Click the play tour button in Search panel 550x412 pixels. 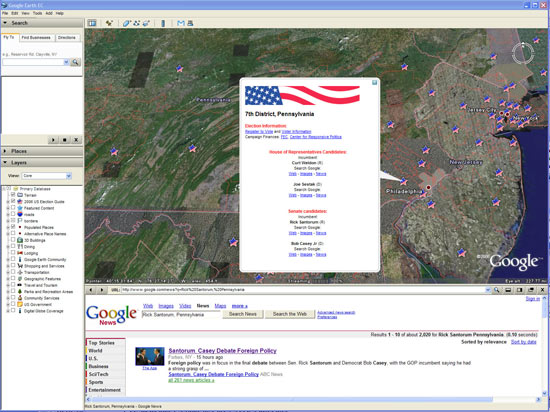coord(53,140)
